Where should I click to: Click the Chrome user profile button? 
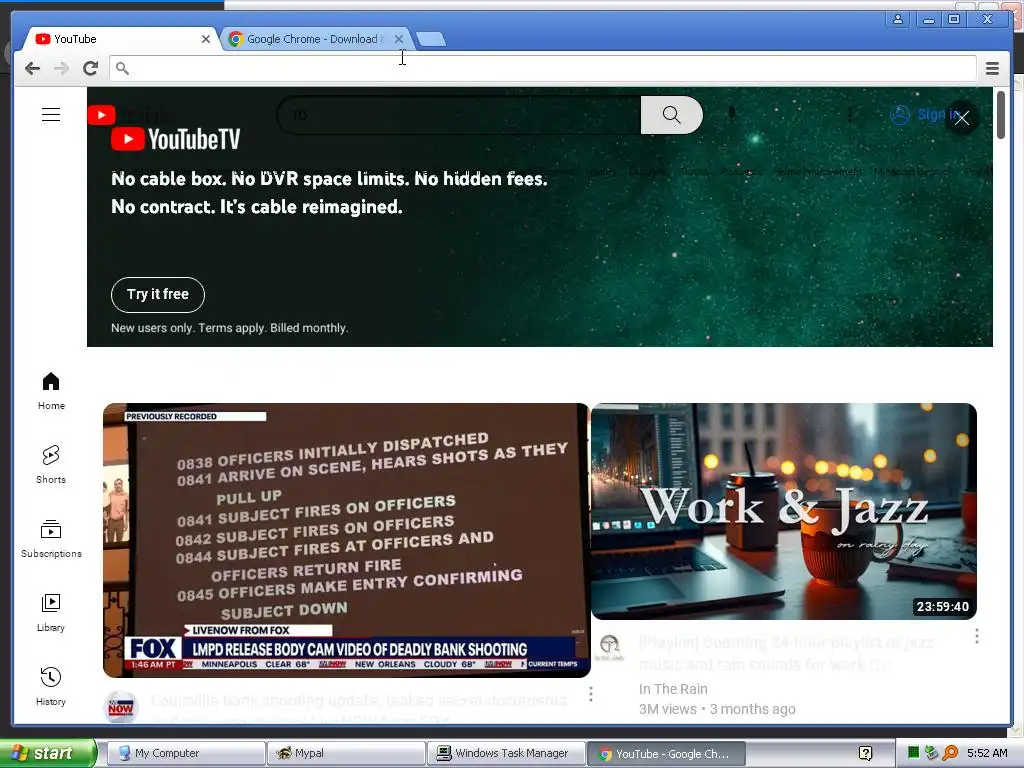898,19
